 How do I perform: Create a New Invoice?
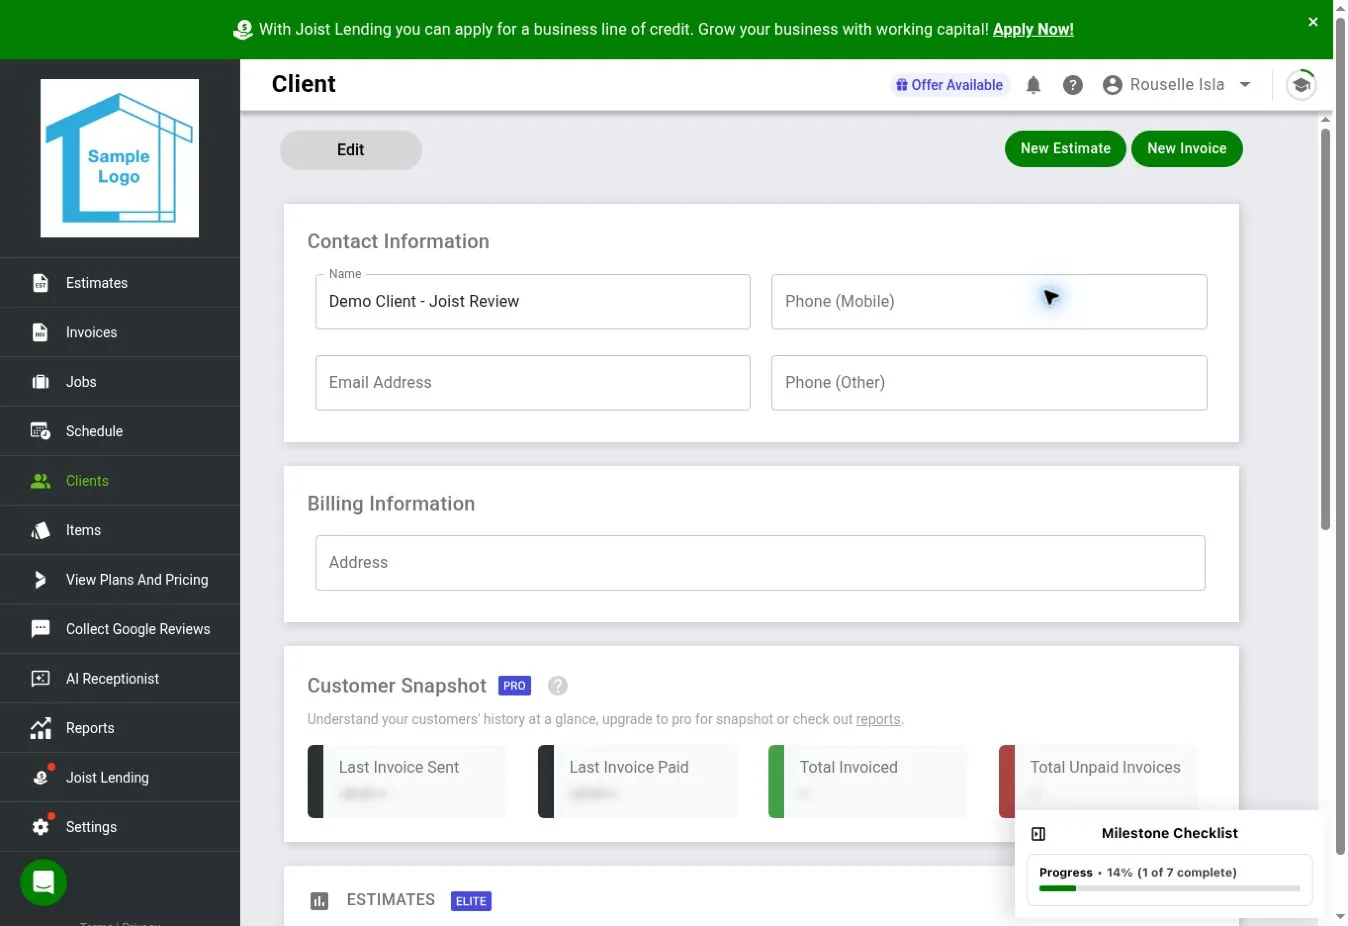pos(1187,149)
